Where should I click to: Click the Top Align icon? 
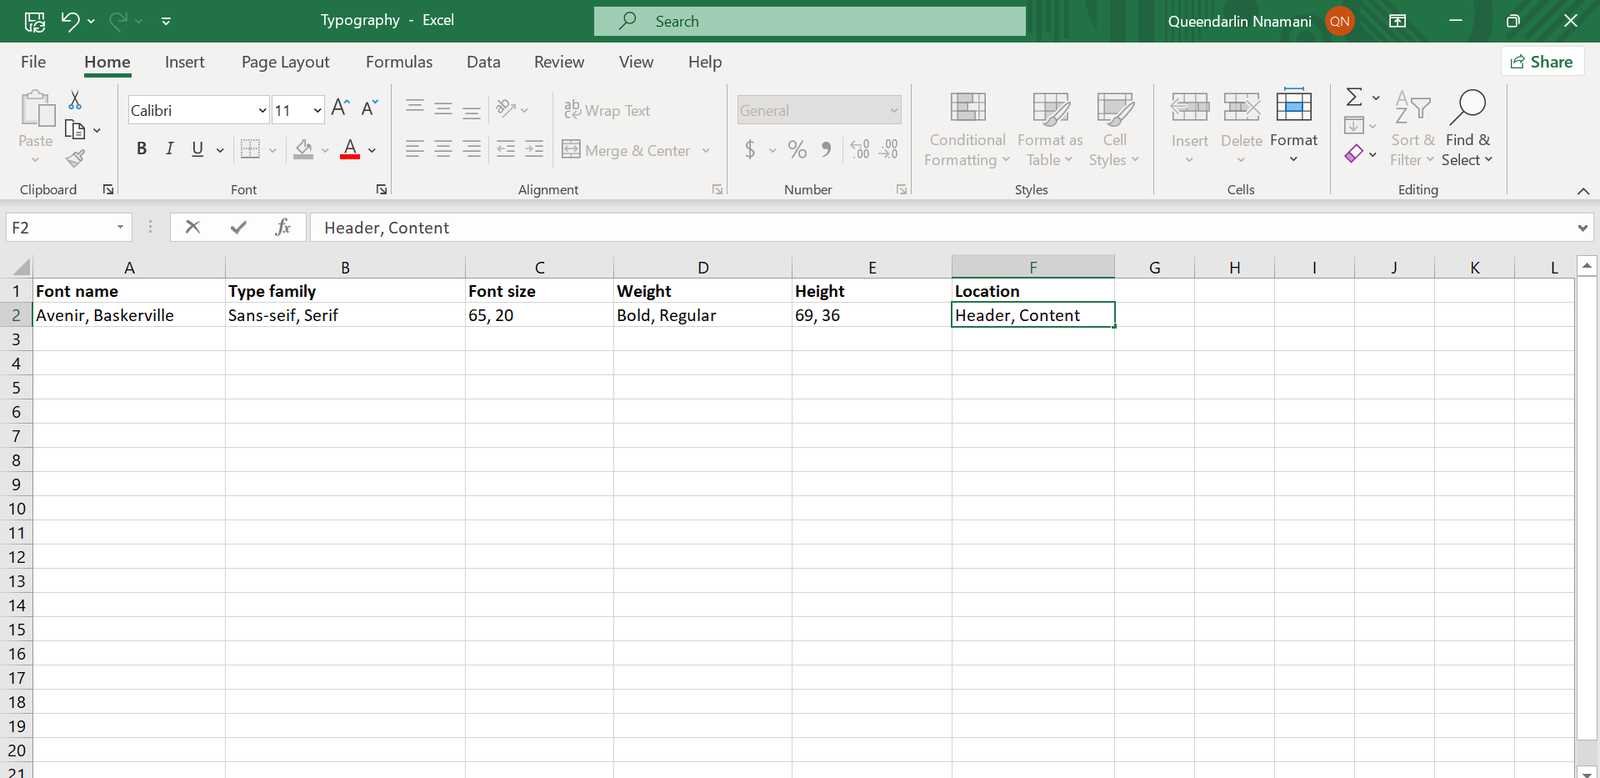tap(415, 108)
